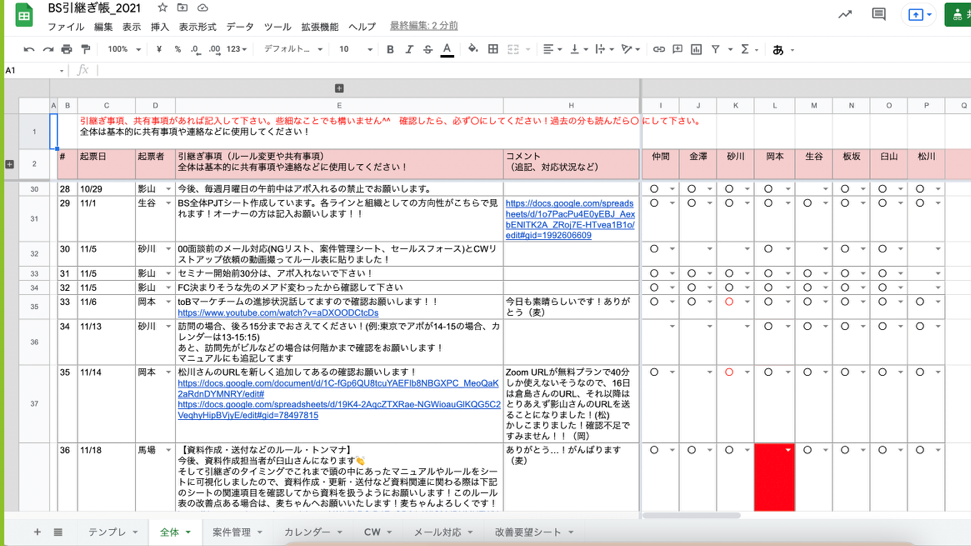Click the undo arrow in toolbar
971x546 pixels.
(29, 49)
